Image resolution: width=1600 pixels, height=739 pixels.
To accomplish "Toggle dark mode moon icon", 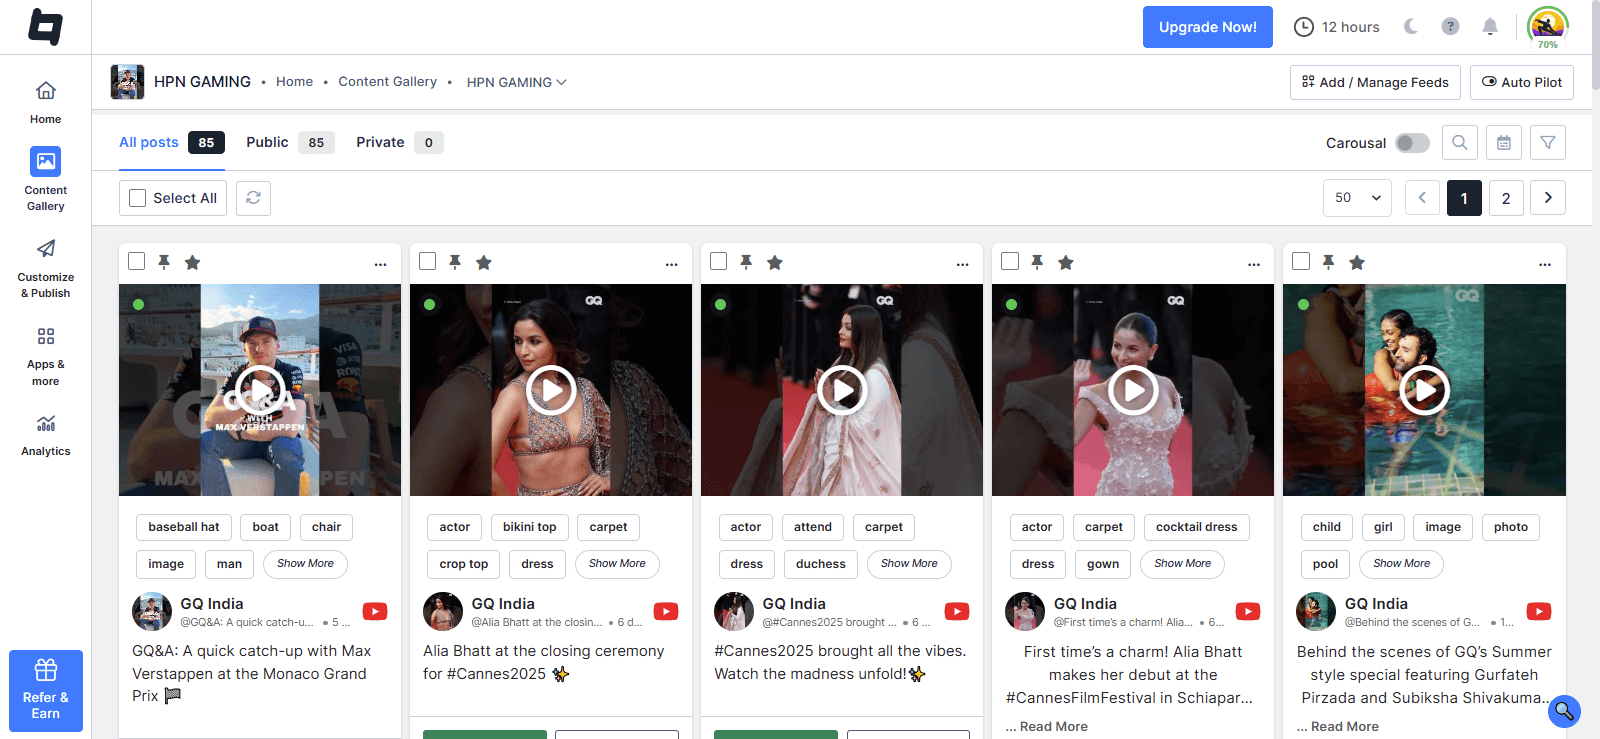I will pyautogui.click(x=1411, y=27).
